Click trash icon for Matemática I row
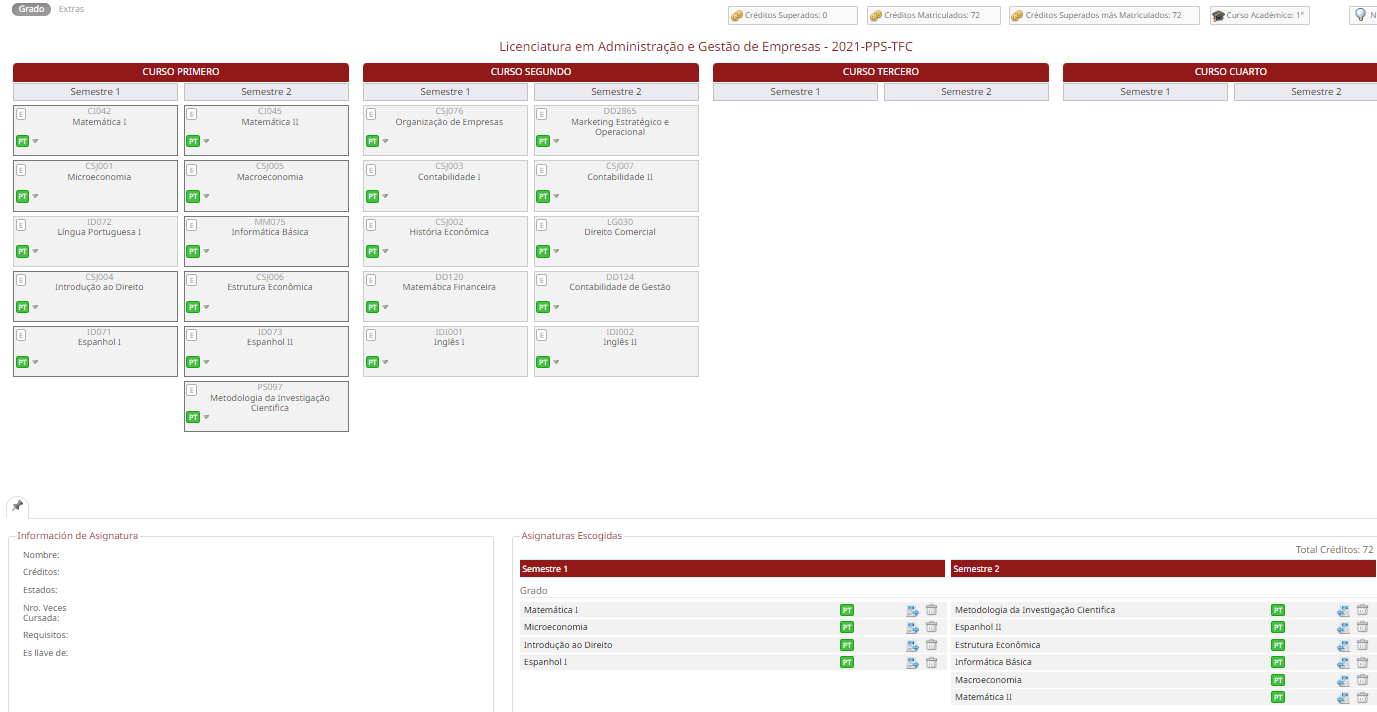1377x712 pixels. click(x=931, y=610)
